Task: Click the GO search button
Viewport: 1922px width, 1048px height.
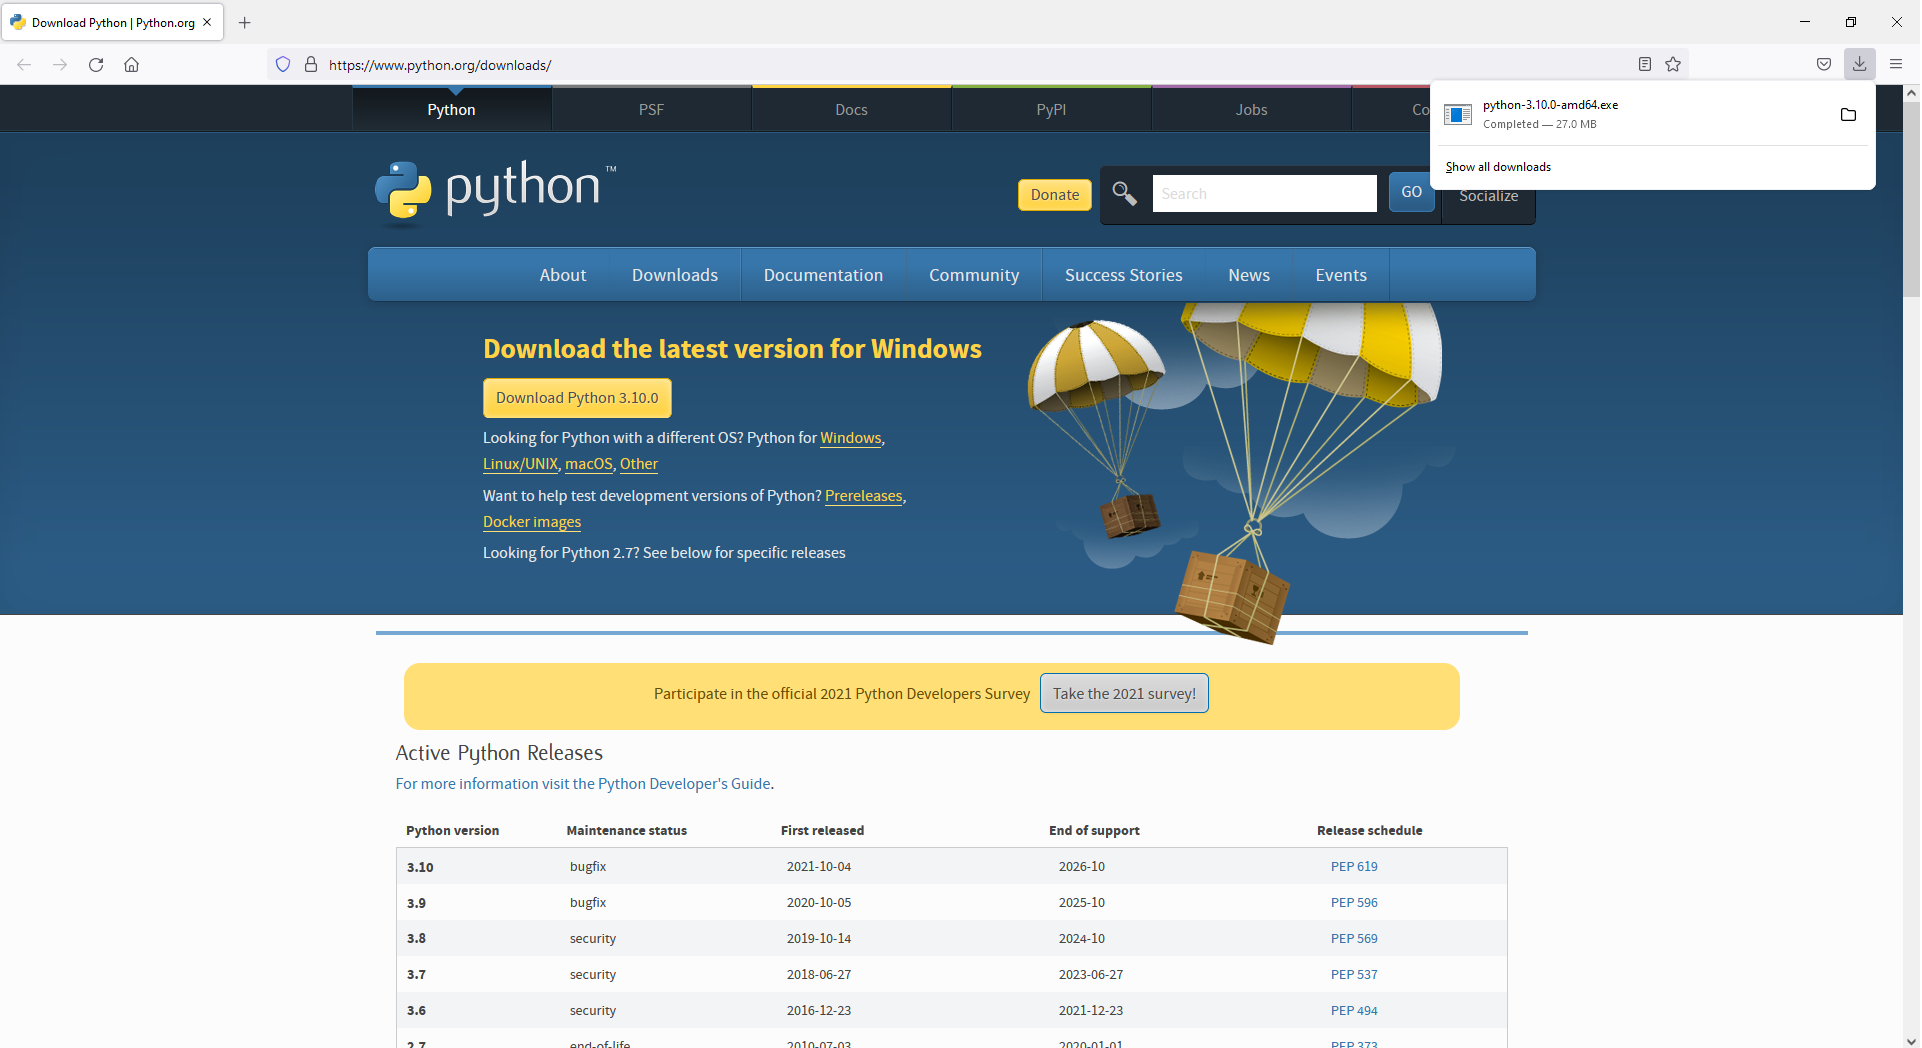Action: tap(1412, 192)
